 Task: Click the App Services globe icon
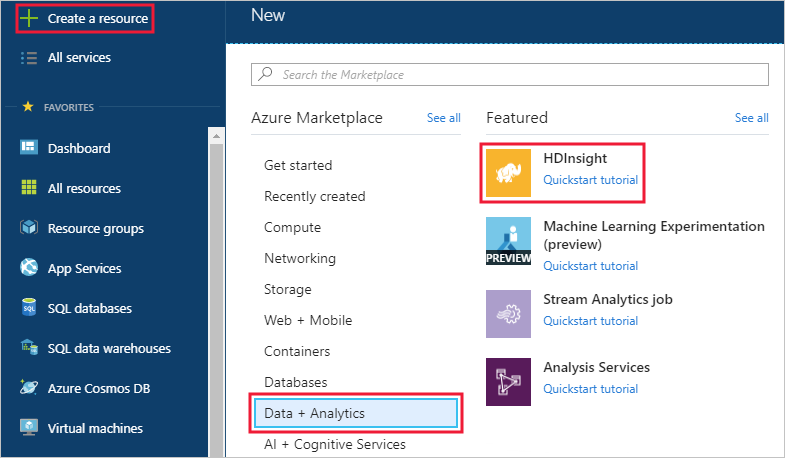point(29,268)
